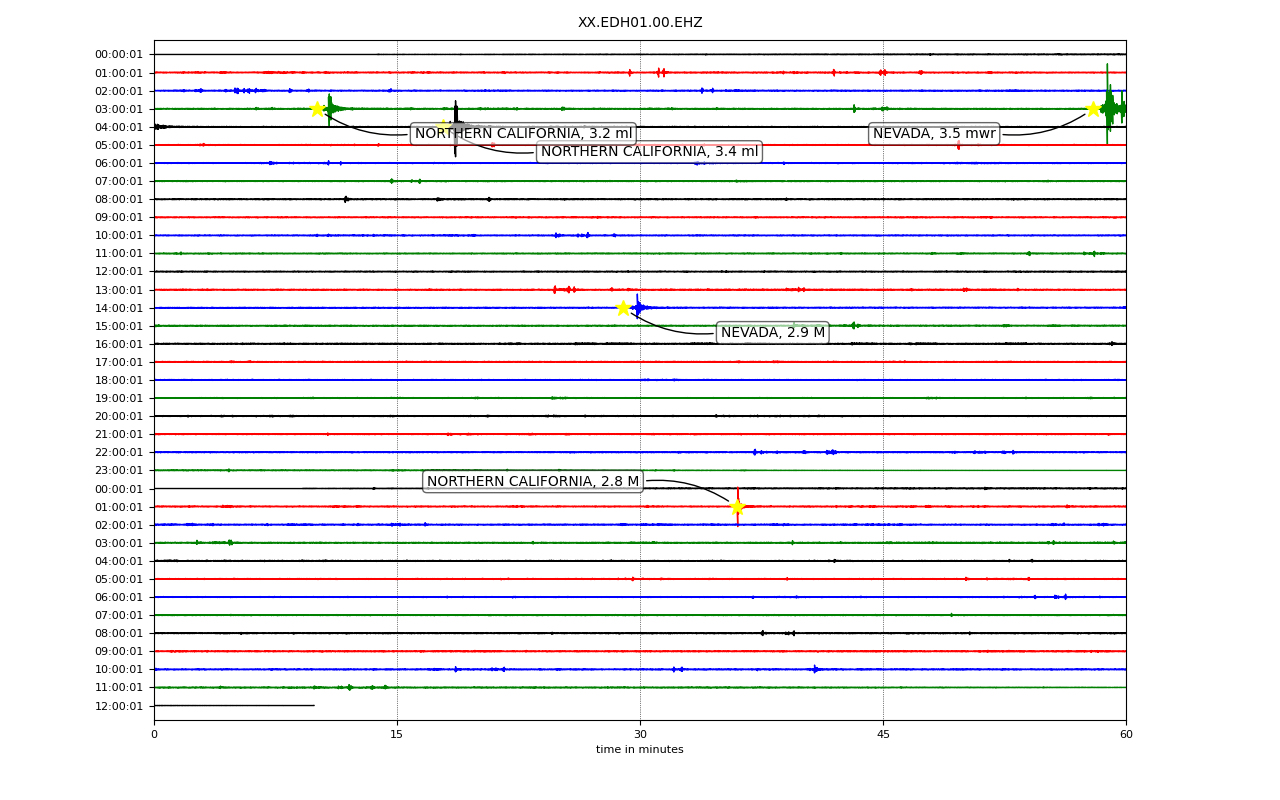This screenshot has width=1280, height=800.
Task: Click the 'time in minutes' axis label
Action: [x=640, y=750]
